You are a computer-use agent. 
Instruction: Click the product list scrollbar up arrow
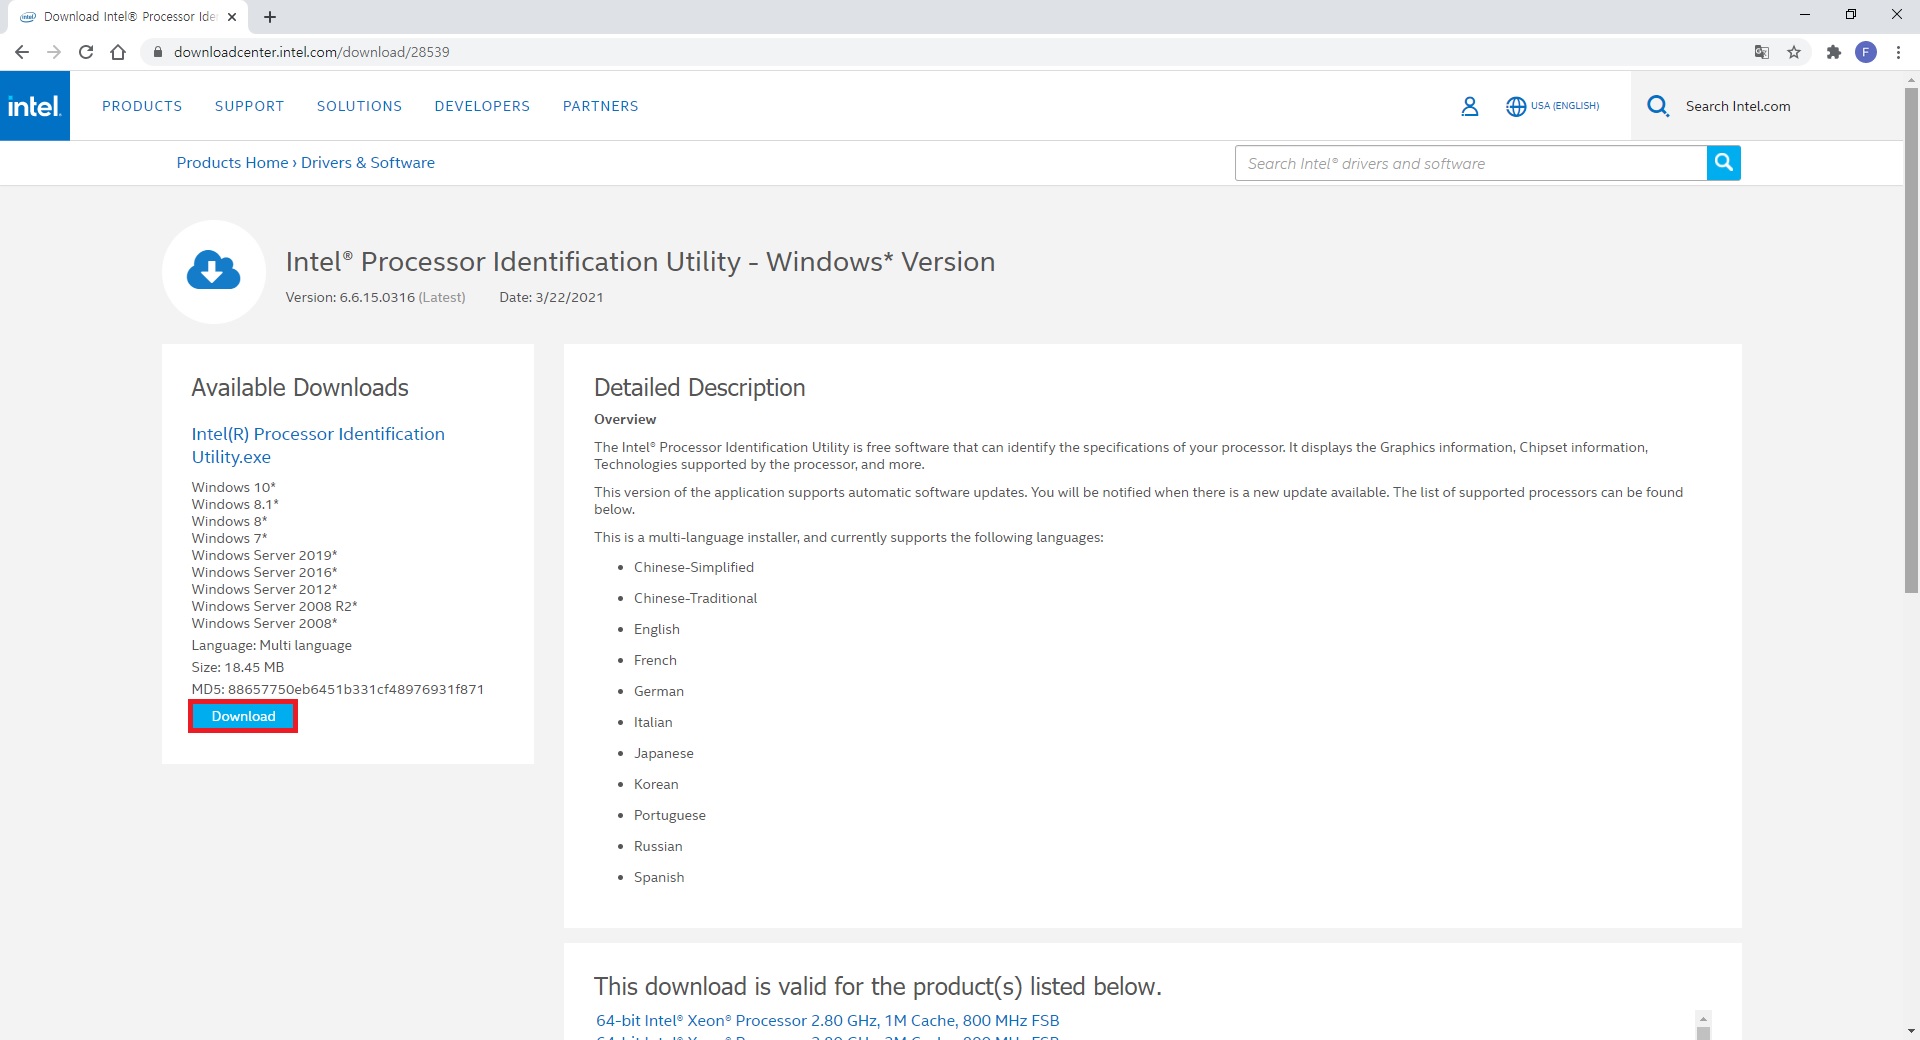(1703, 1018)
